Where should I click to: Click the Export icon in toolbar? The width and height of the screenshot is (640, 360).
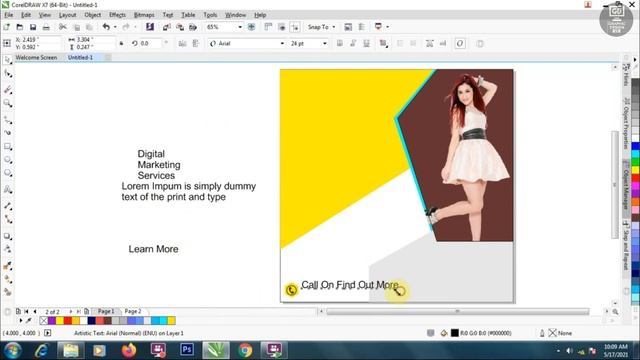point(180,27)
